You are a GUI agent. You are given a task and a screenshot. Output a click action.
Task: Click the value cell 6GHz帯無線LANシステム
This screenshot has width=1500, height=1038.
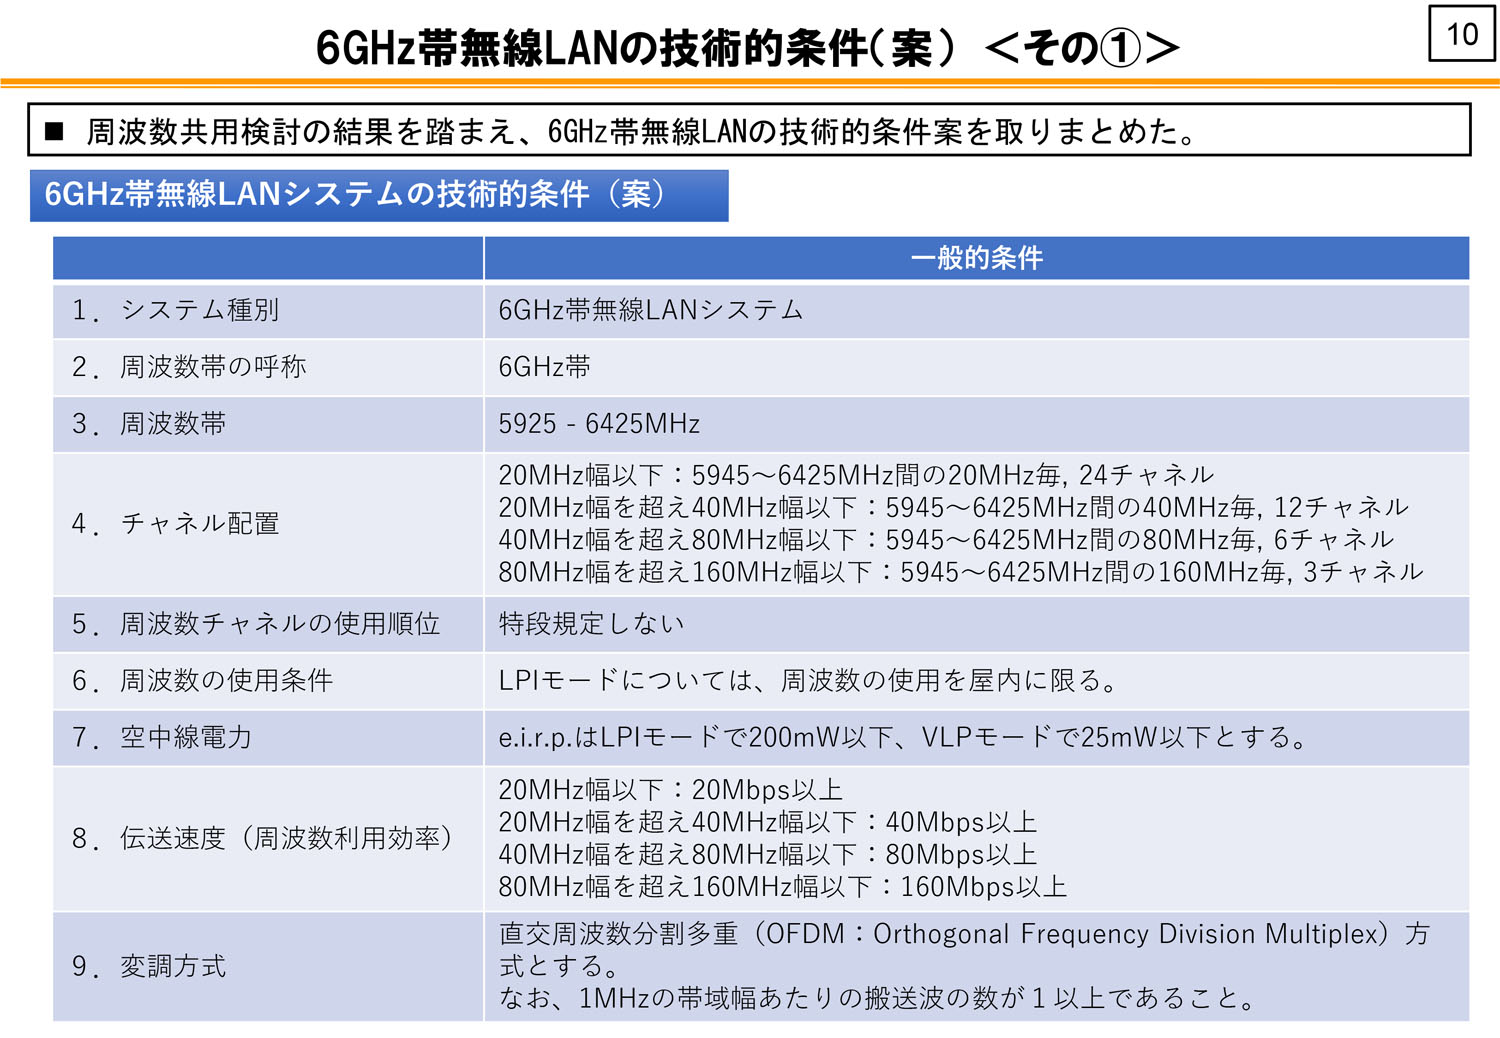coord(650,311)
